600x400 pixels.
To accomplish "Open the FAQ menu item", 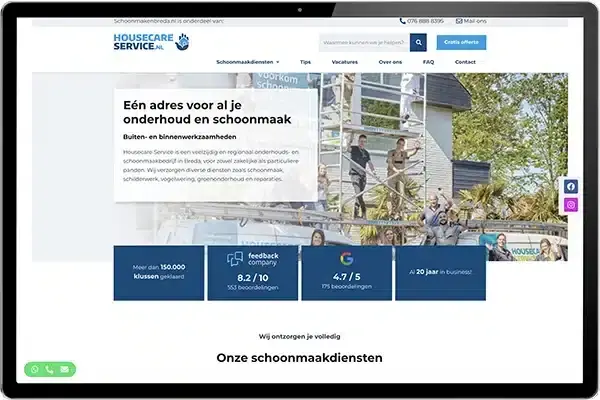I will tap(429, 62).
